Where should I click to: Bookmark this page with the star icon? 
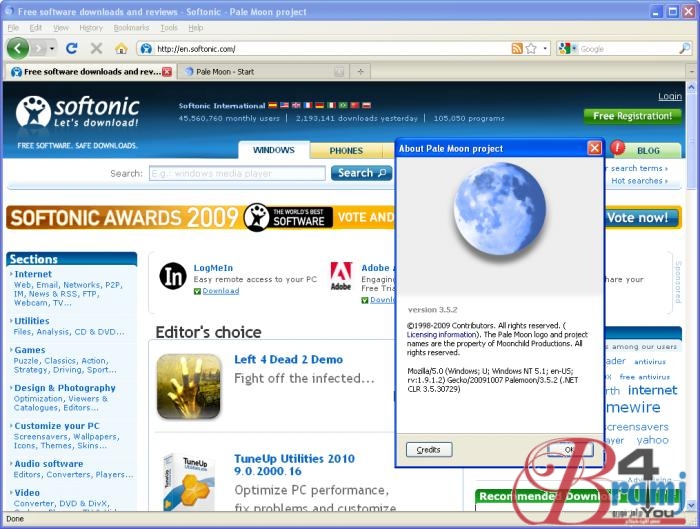[531, 48]
